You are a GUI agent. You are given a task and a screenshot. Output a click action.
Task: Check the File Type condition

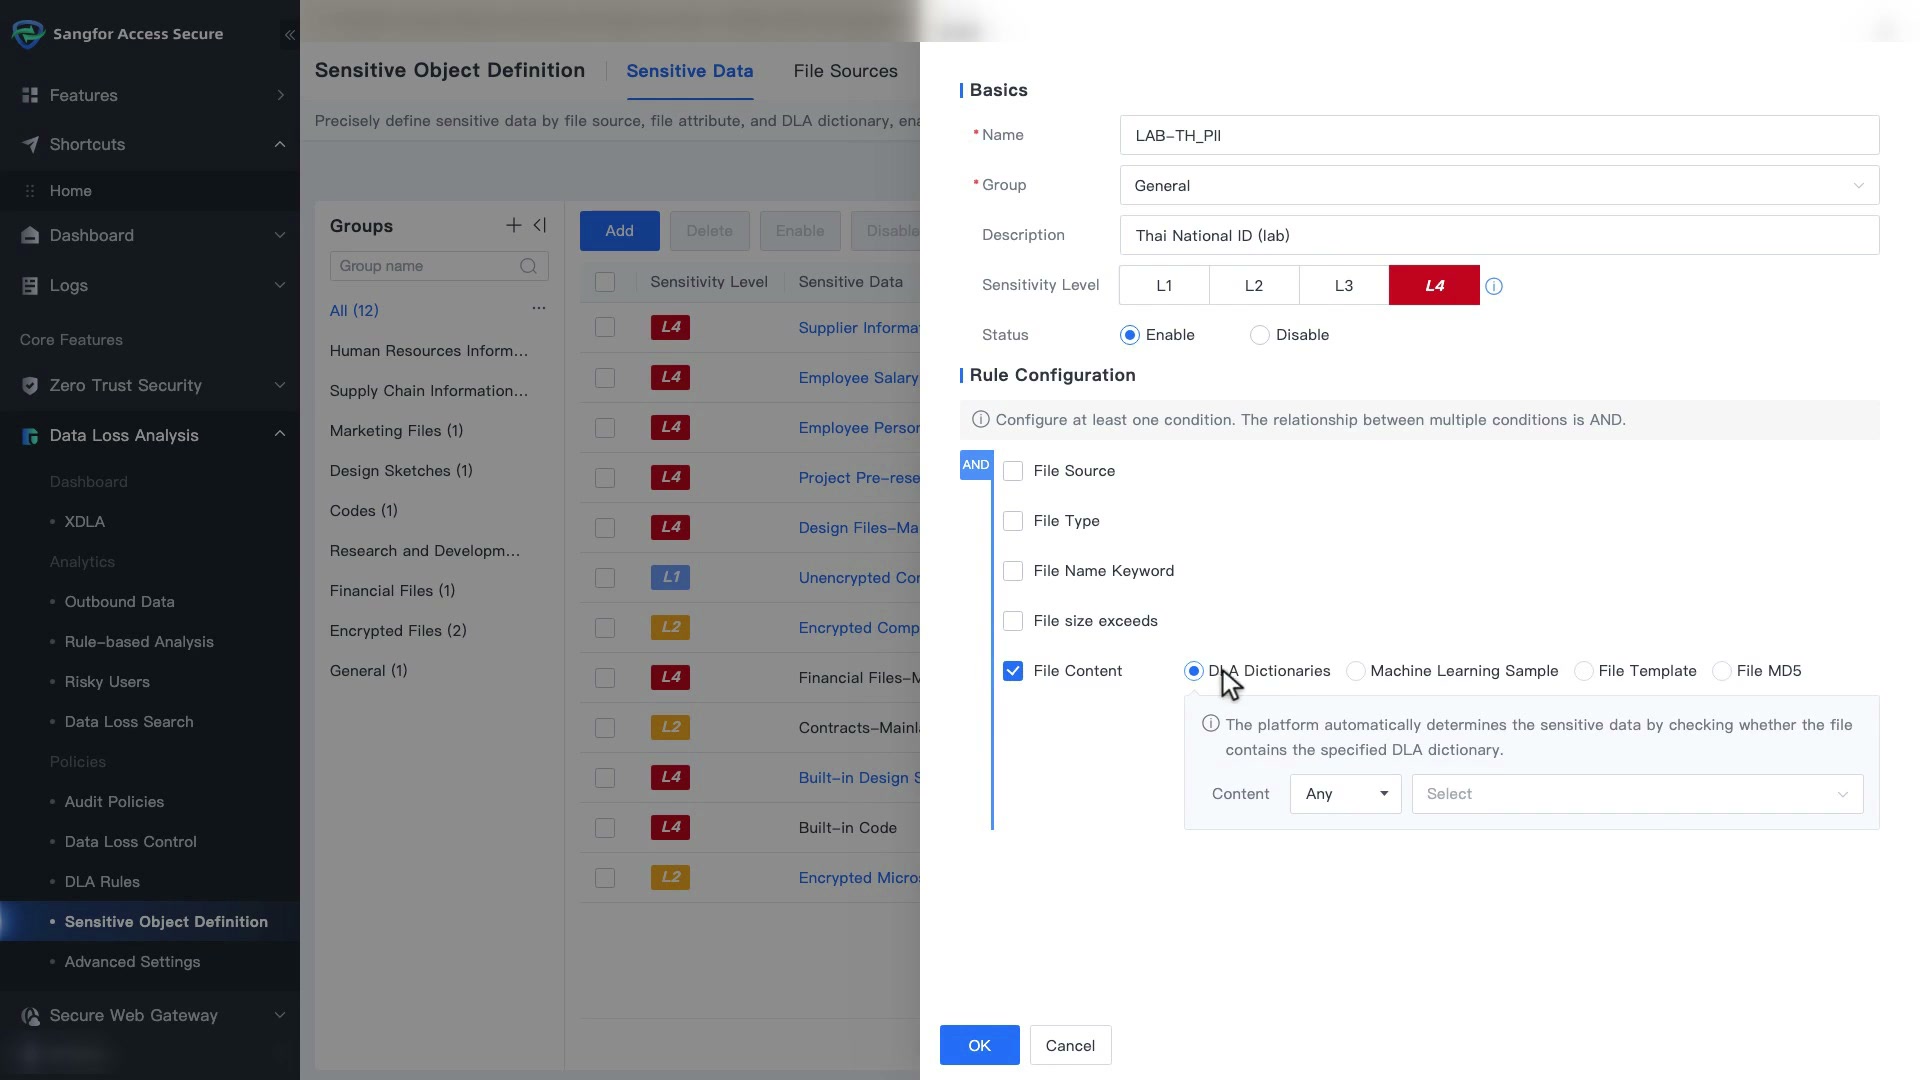coord(1013,521)
